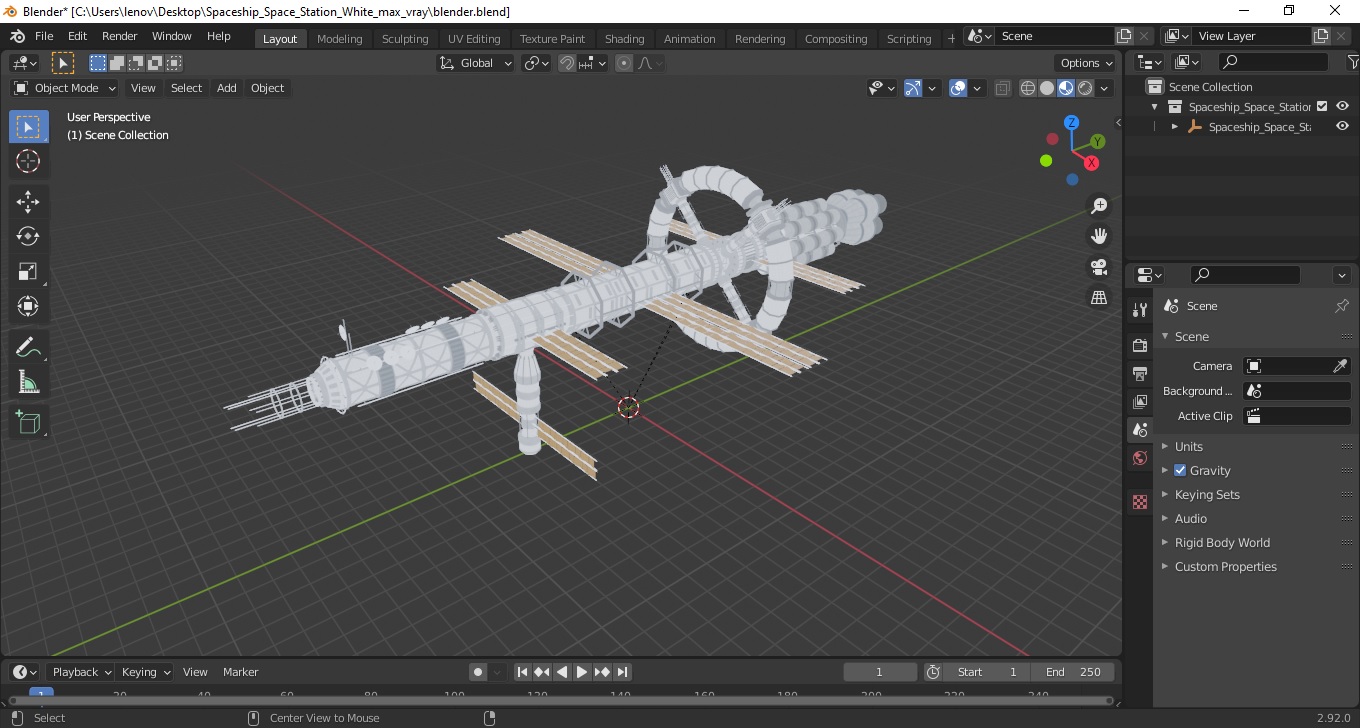
Task: Open the Options dropdown in header
Action: click(1087, 63)
